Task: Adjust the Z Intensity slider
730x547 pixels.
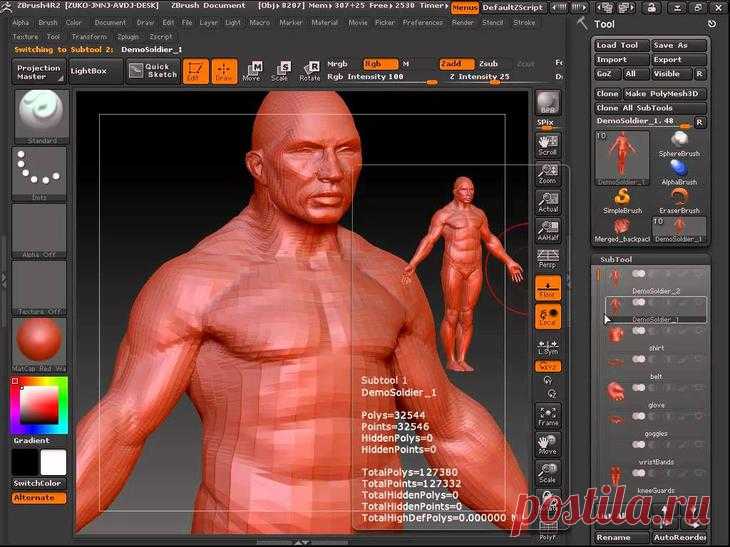Action: [480, 78]
